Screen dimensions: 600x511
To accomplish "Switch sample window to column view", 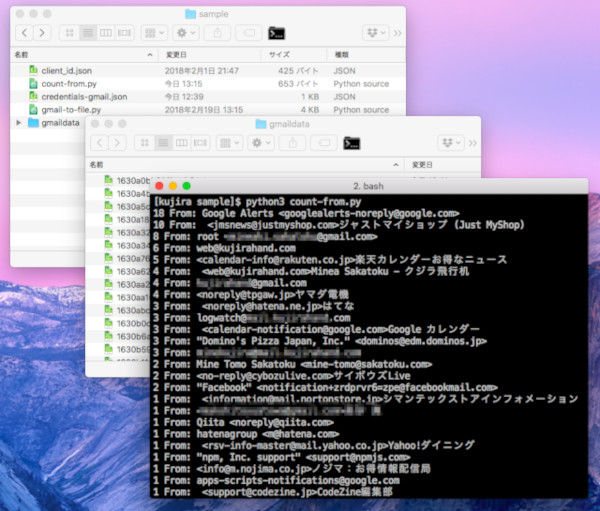I will pyautogui.click(x=104, y=33).
